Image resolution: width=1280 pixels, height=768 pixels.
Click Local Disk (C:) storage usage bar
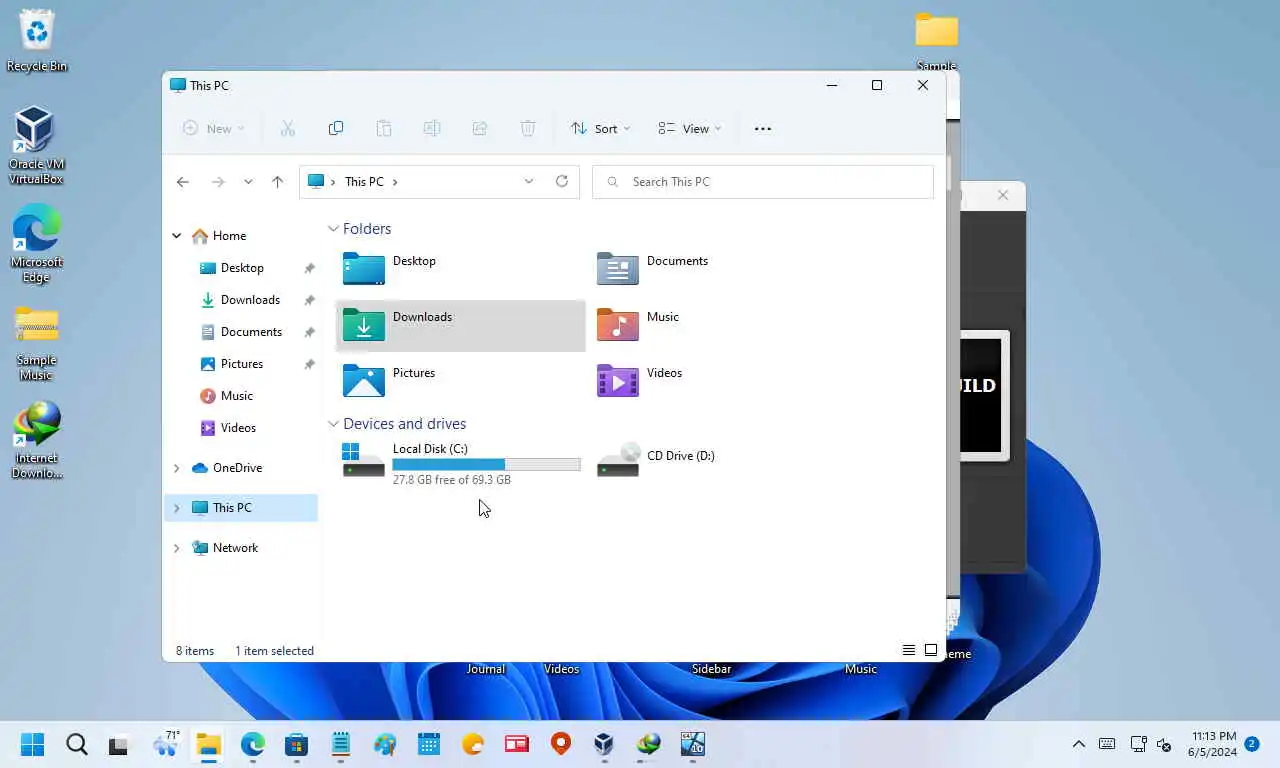tap(486, 464)
